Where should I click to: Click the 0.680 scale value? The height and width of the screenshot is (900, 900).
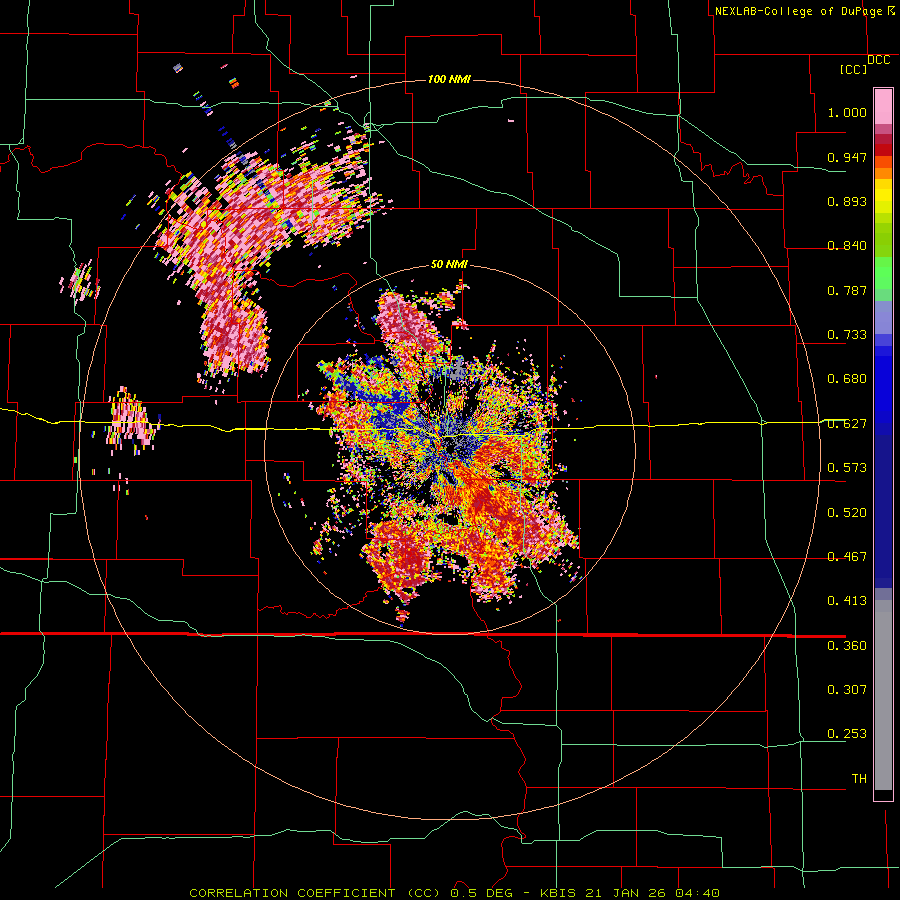(847, 379)
